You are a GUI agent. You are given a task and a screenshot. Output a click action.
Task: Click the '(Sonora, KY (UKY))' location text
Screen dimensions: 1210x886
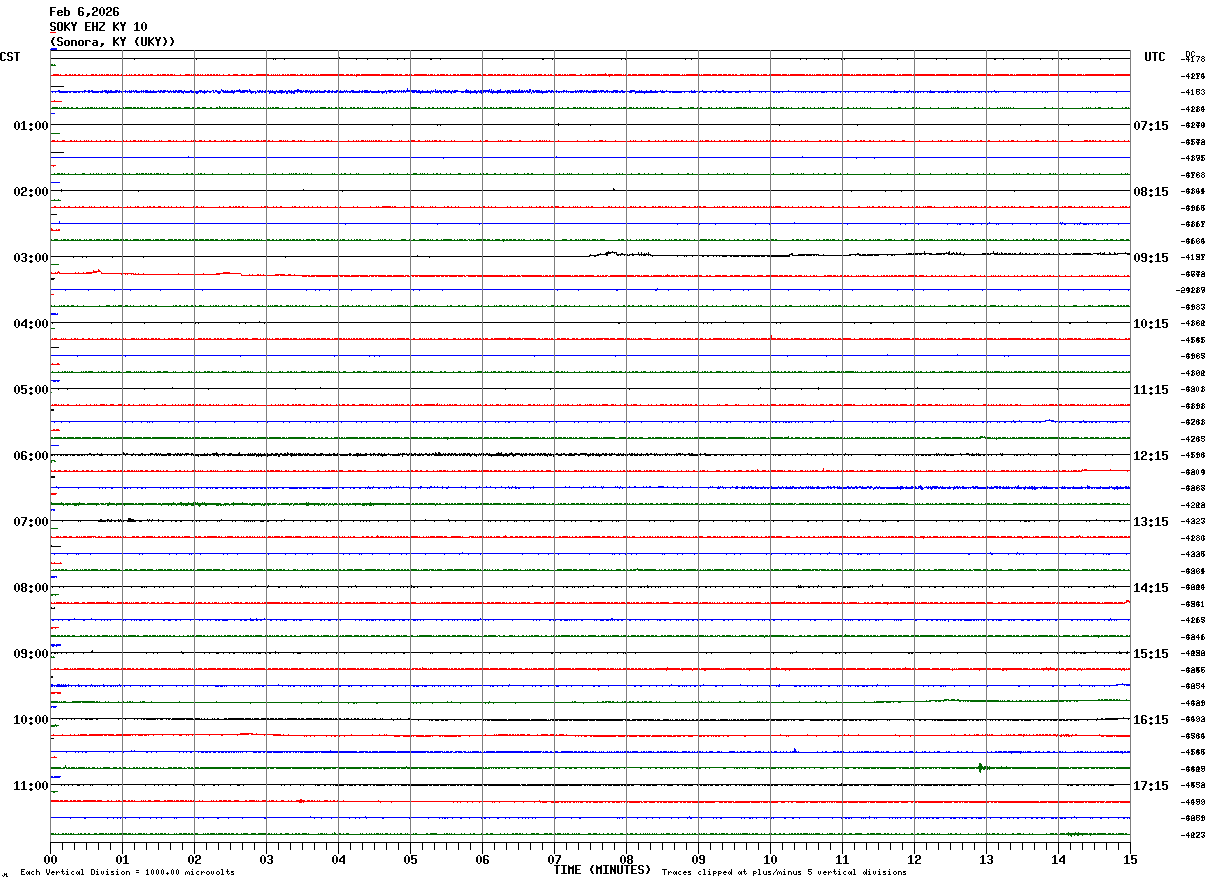(x=112, y=42)
